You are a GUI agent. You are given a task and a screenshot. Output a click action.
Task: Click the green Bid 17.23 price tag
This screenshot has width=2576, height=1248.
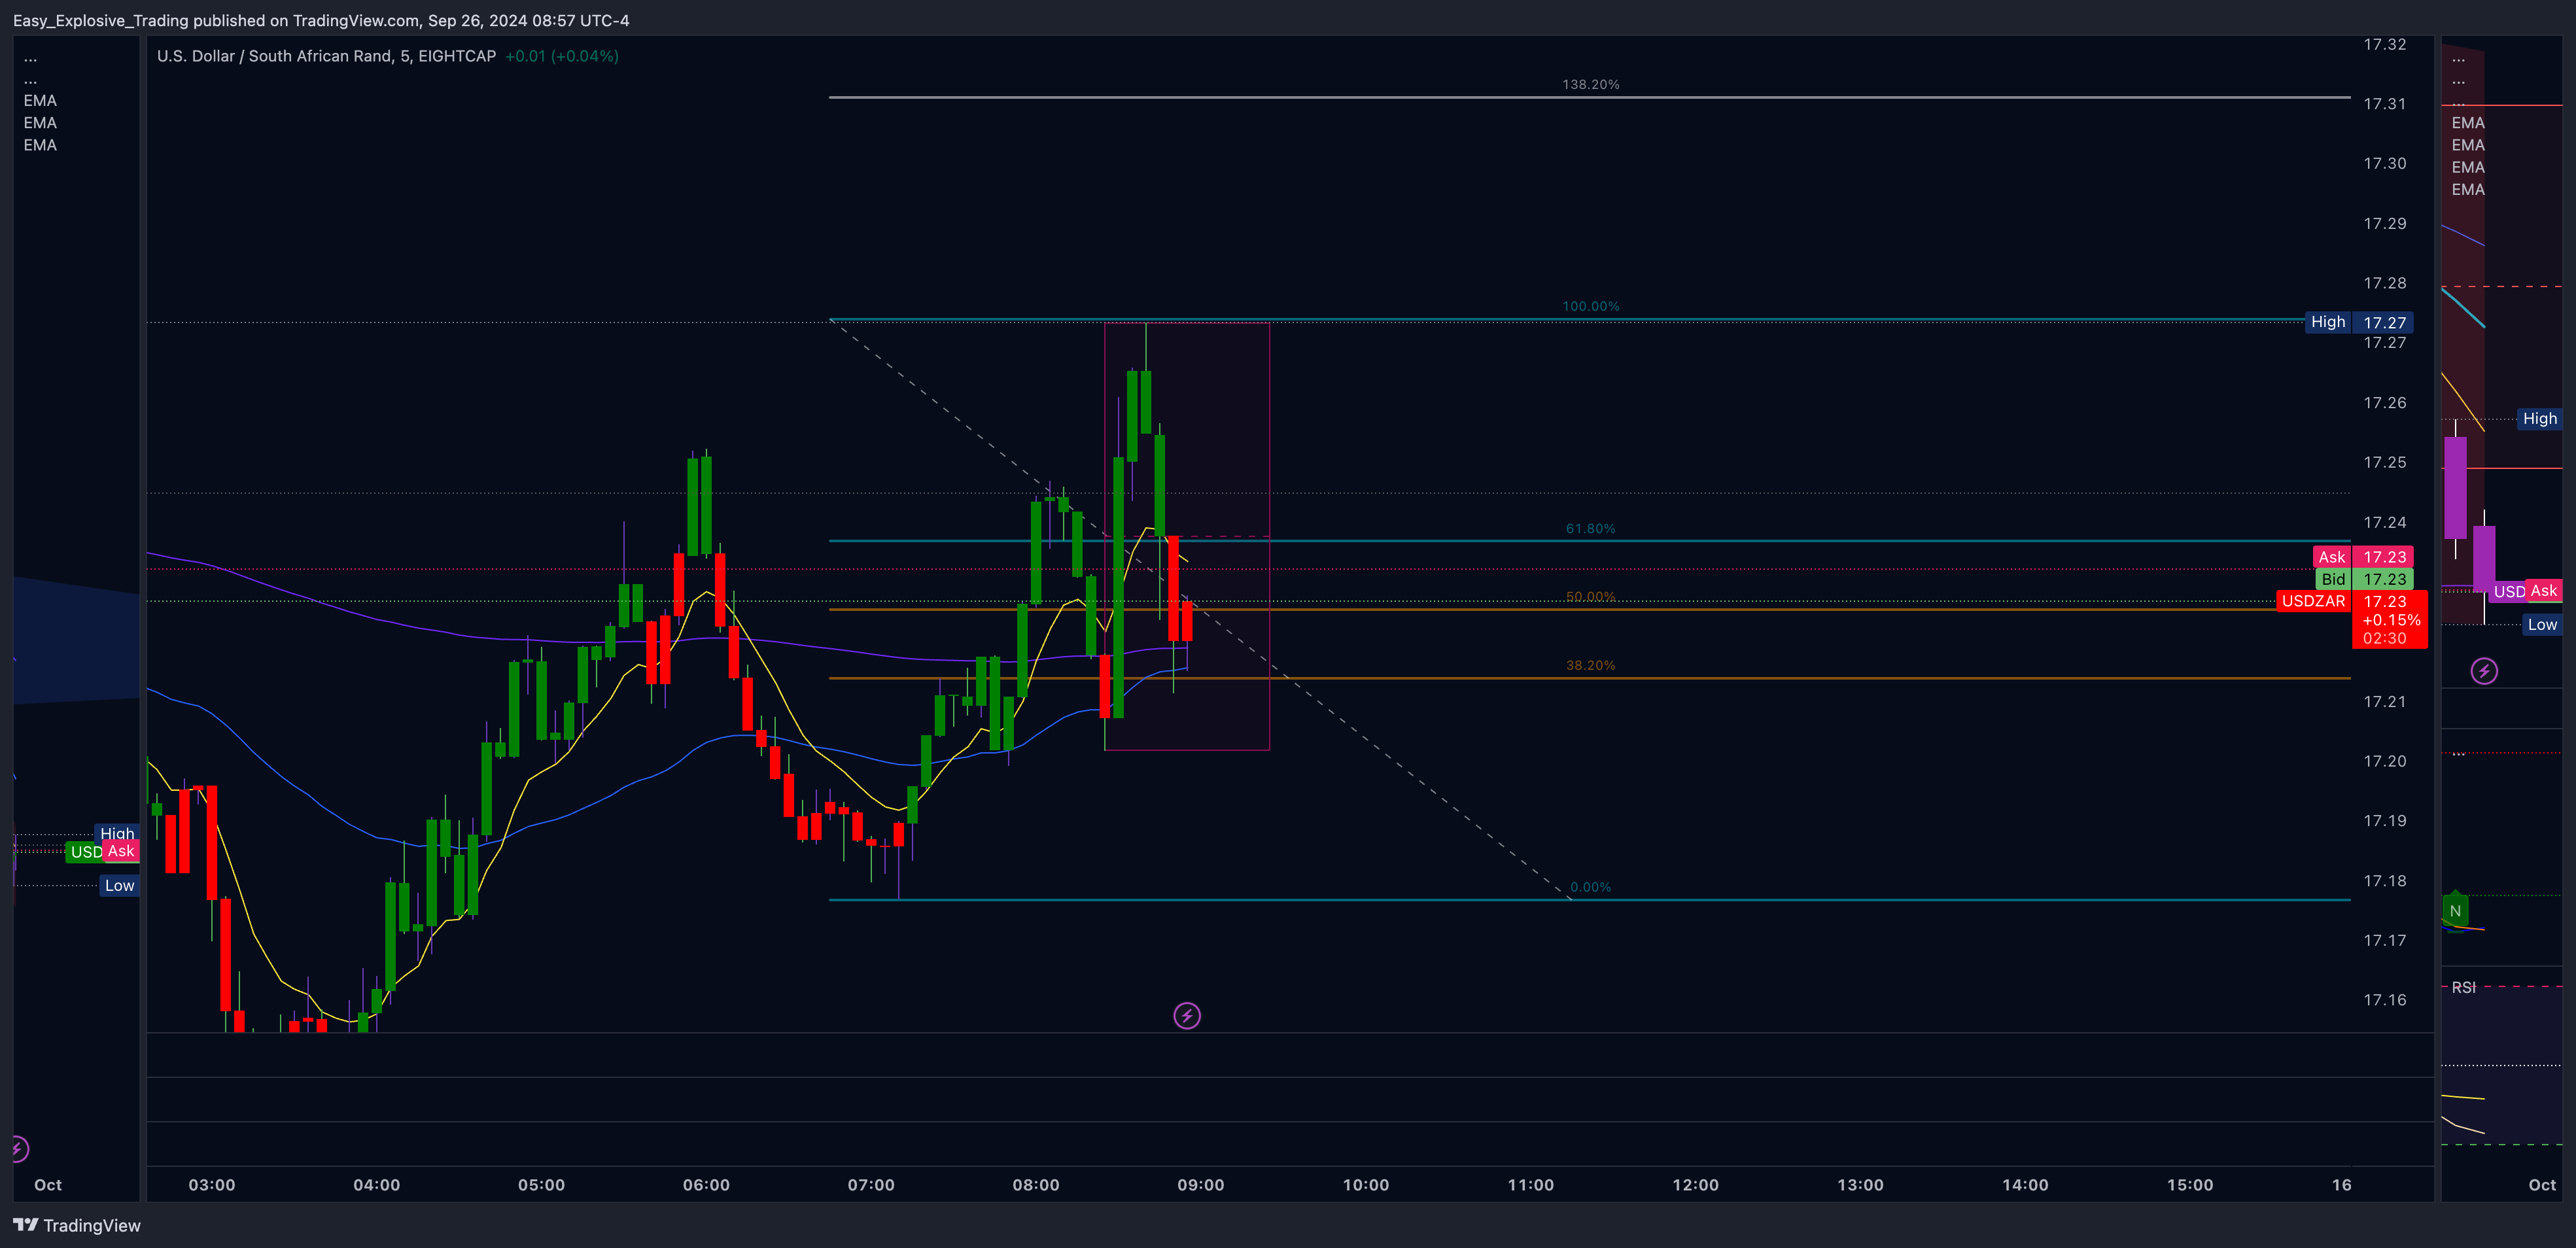coord(2365,579)
